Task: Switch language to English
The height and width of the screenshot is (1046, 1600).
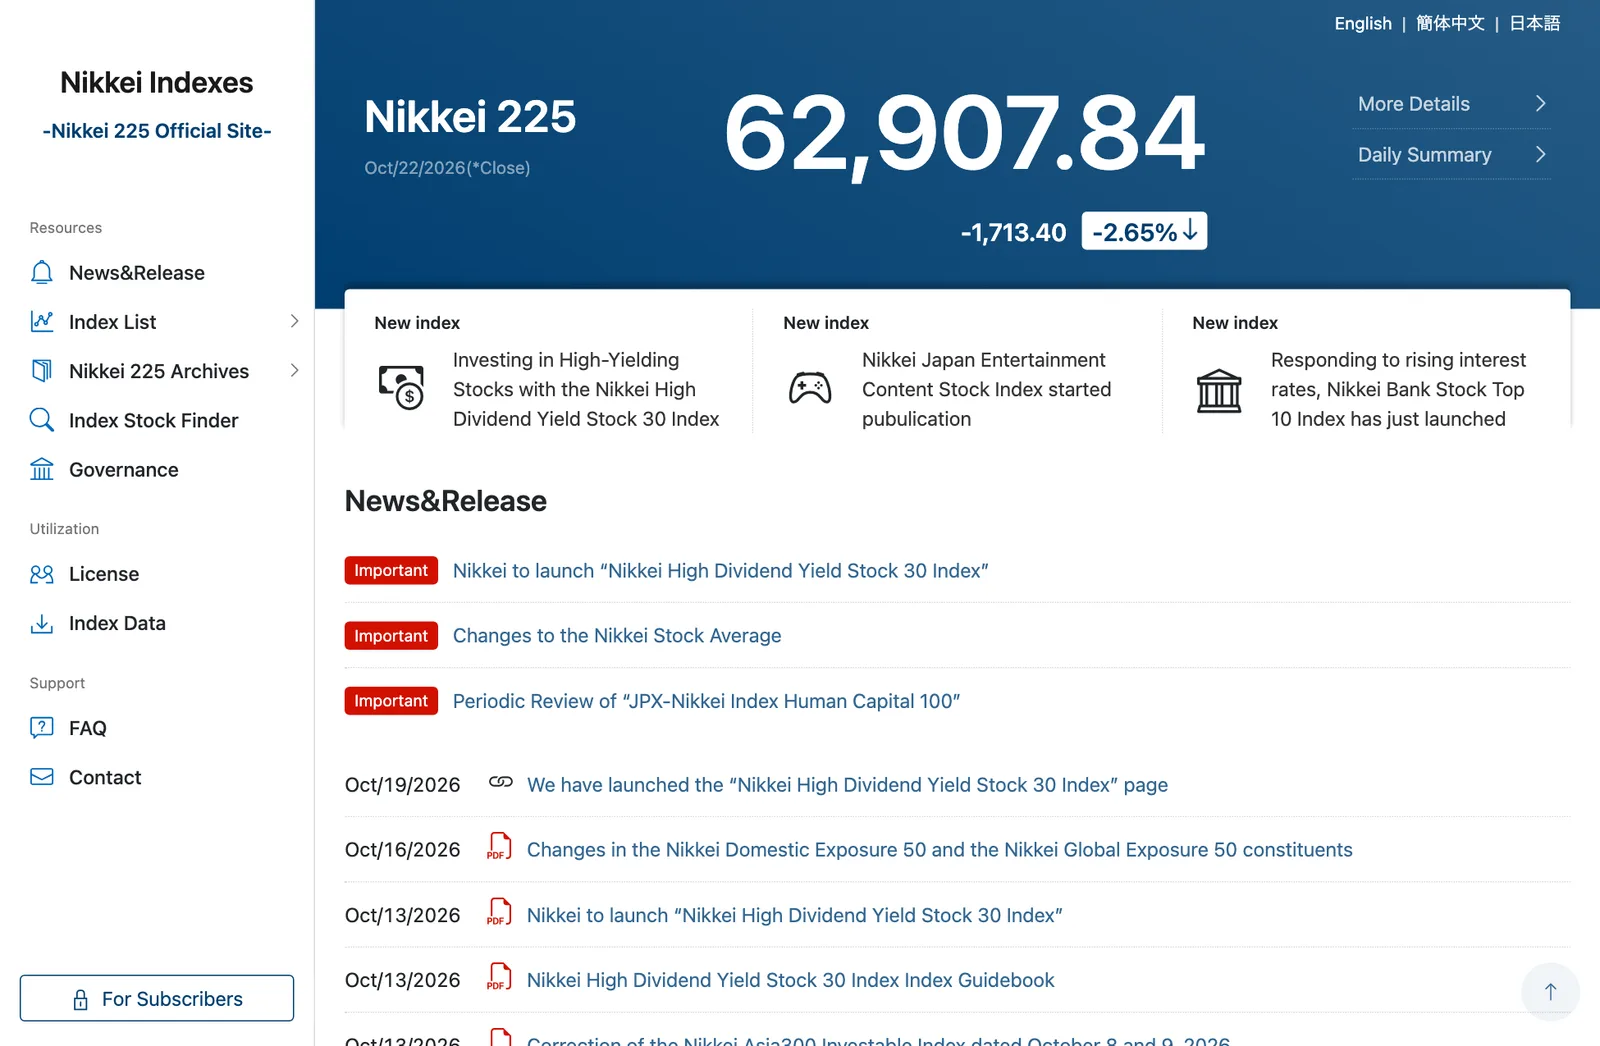Action: (x=1363, y=23)
